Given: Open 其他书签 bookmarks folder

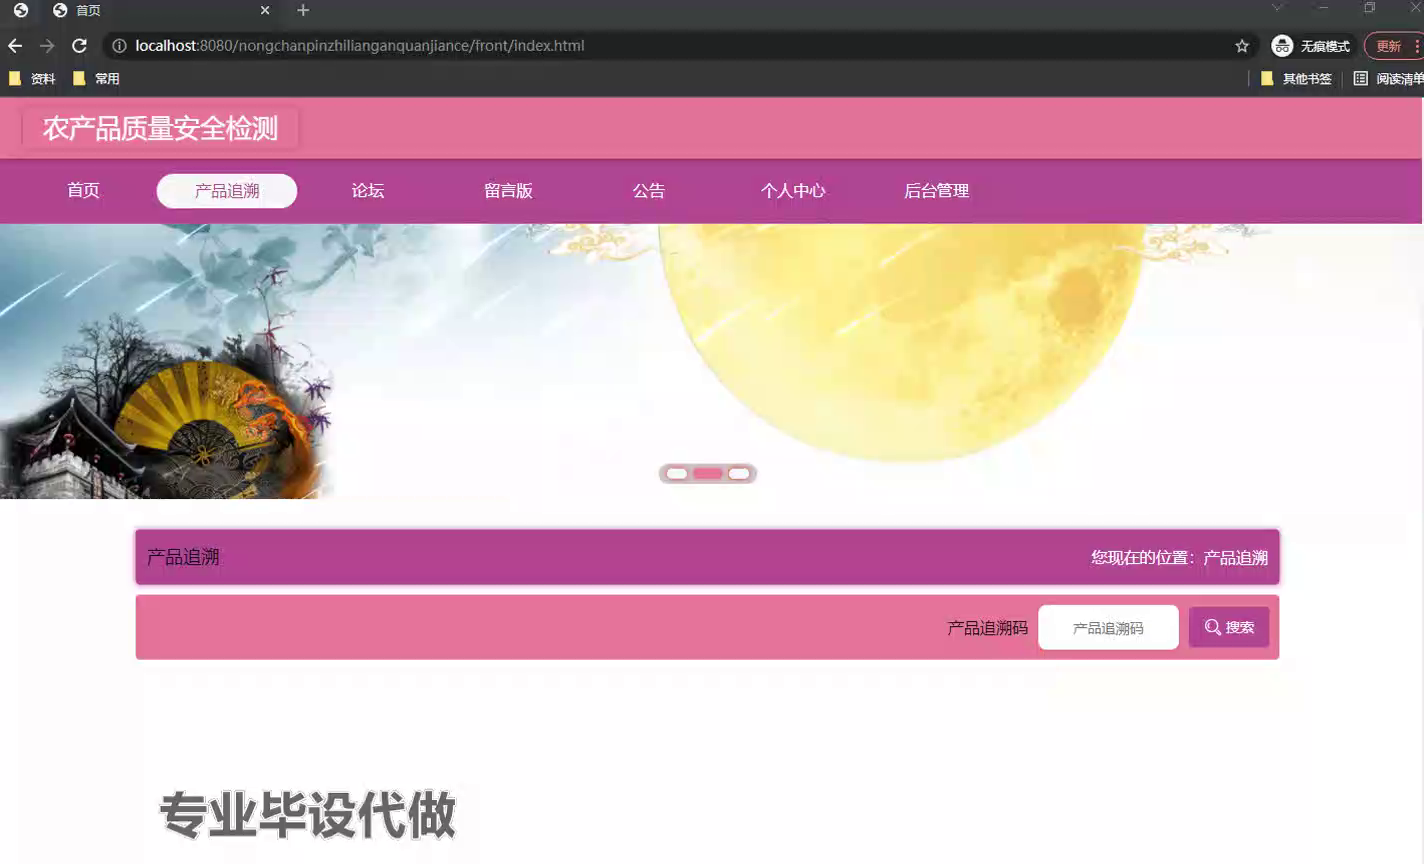Looking at the screenshot, I should (1296, 79).
